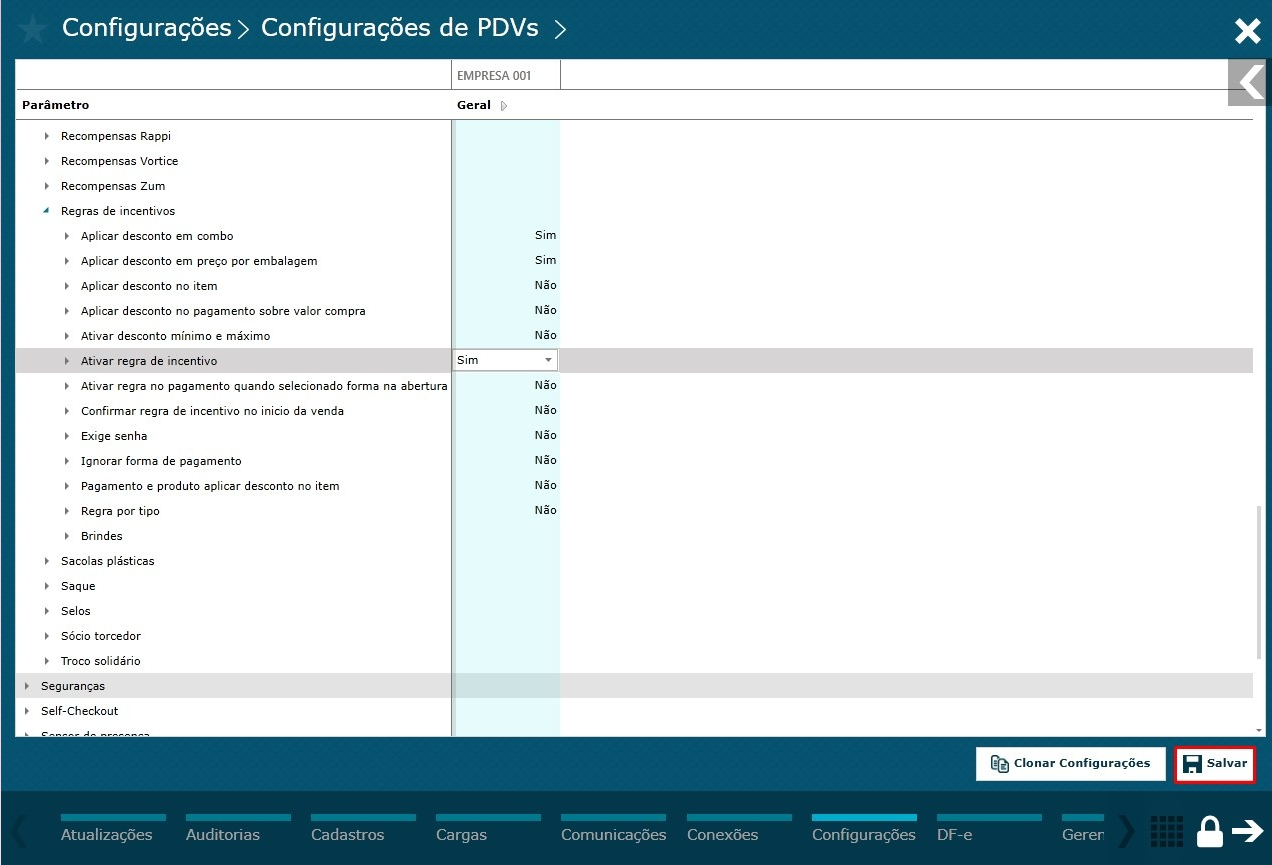The height and width of the screenshot is (865, 1272).
Task: Collapse Regras de incentivos node
Action: [47, 211]
